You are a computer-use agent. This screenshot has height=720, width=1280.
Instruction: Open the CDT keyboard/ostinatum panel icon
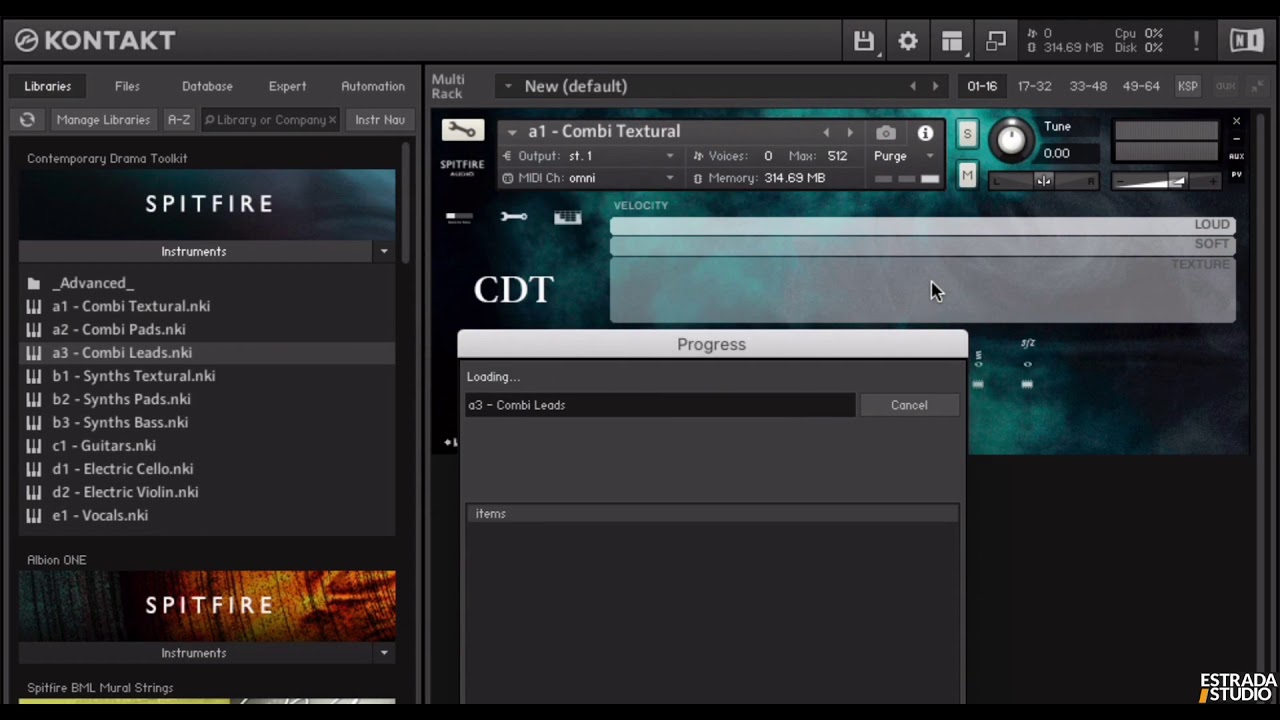[567, 217]
